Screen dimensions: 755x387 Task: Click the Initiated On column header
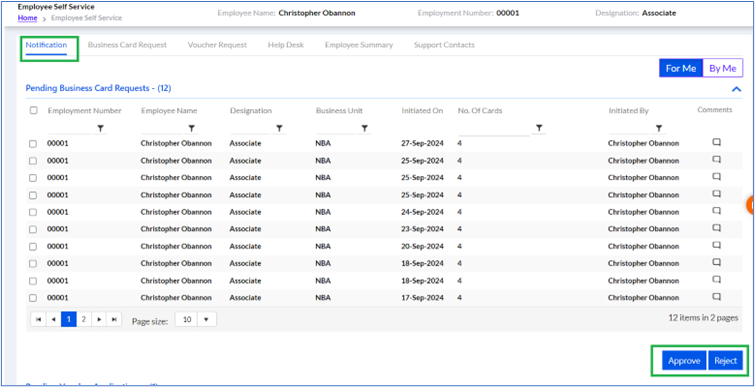pyautogui.click(x=422, y=111)
